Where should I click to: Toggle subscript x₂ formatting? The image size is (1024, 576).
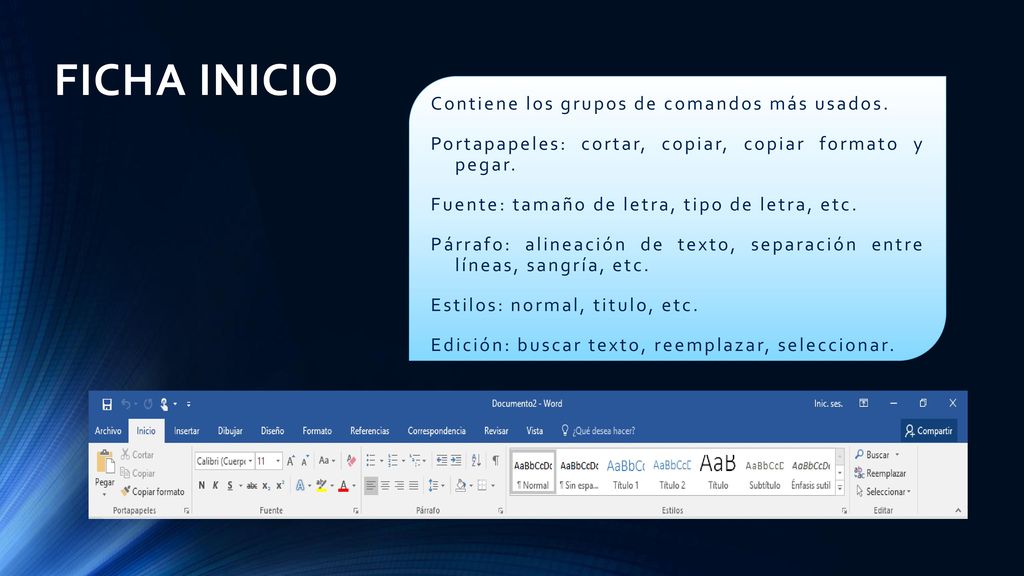[266, 485]
